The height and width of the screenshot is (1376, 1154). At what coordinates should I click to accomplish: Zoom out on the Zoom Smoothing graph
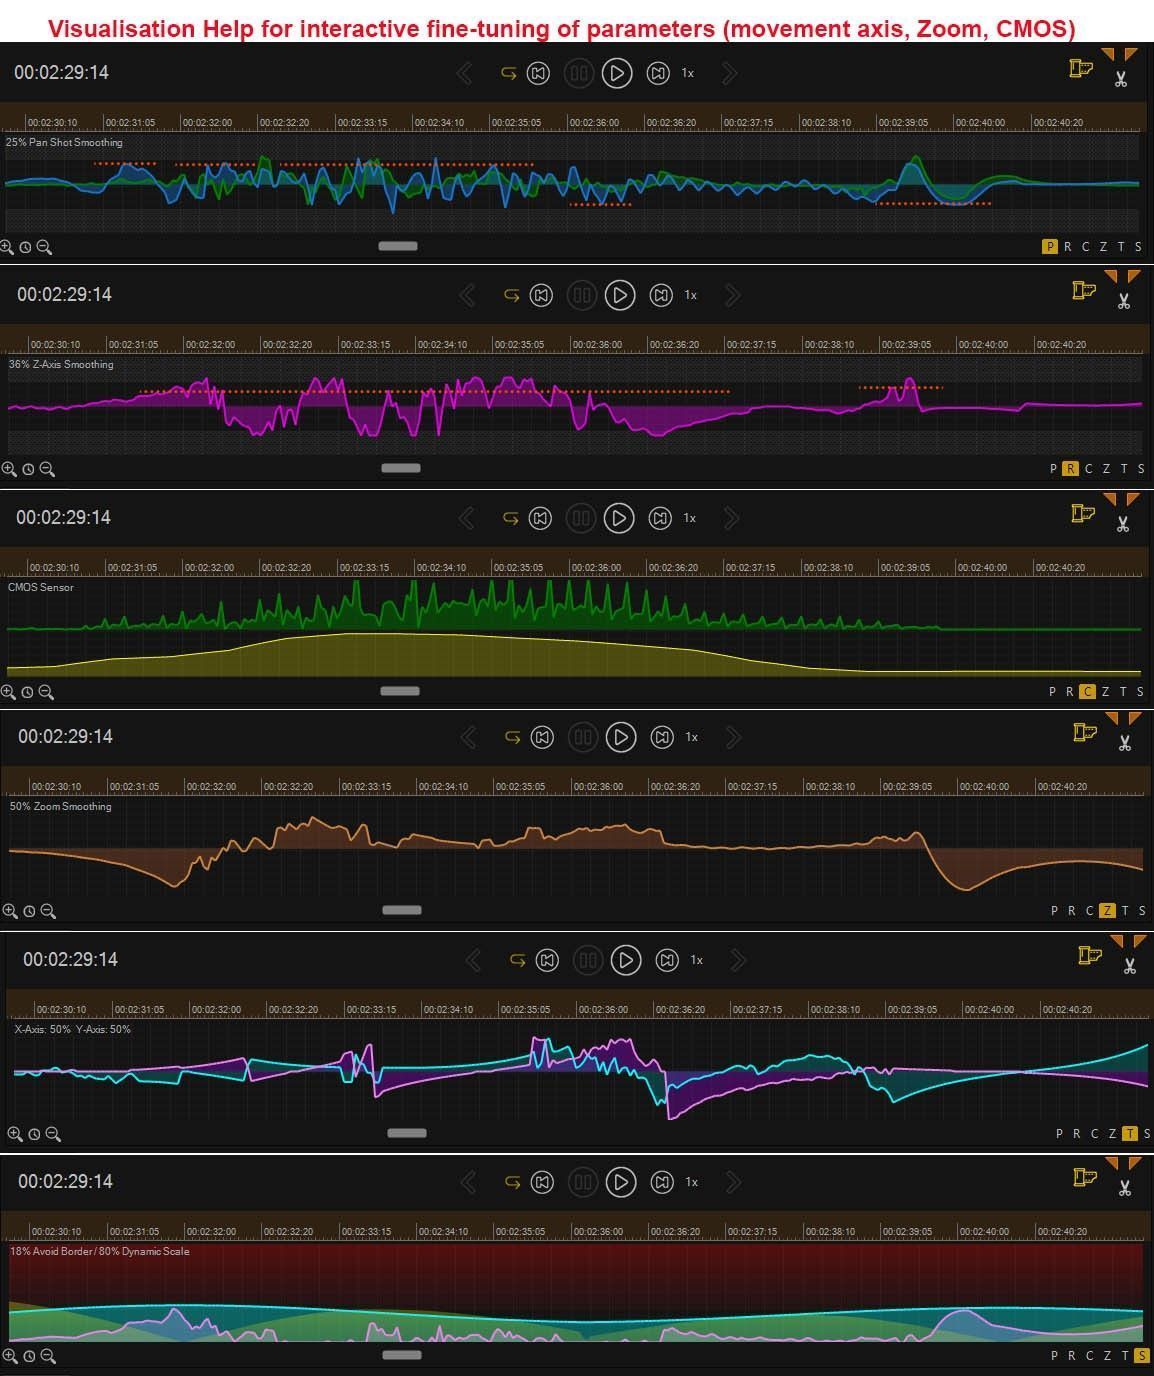tap(48, 911)
